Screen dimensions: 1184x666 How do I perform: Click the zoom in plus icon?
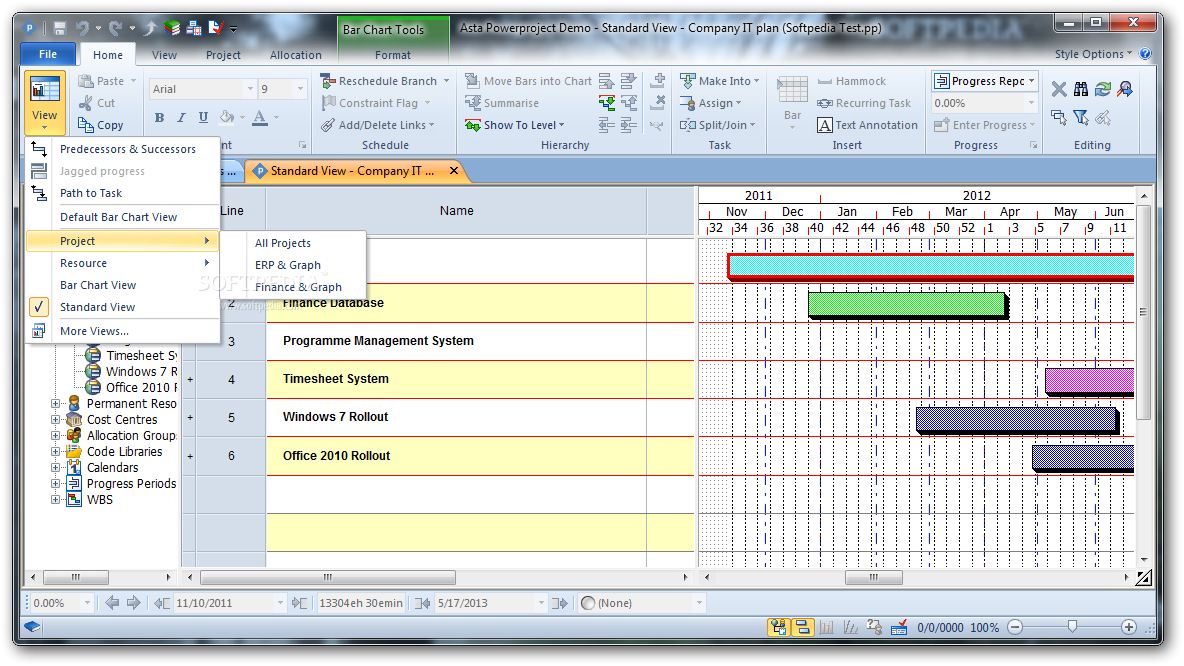(1129, 627)
